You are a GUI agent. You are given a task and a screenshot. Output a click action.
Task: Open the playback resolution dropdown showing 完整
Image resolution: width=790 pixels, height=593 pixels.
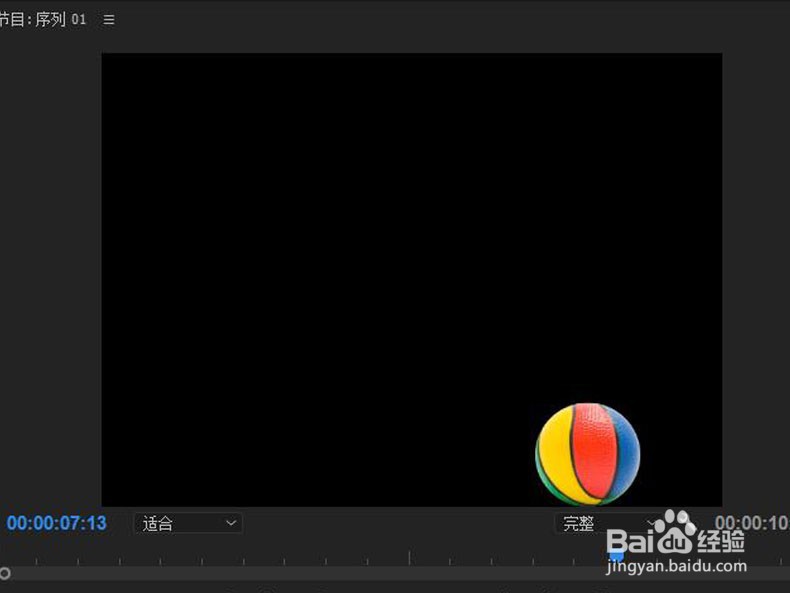[x=608, y=523]
